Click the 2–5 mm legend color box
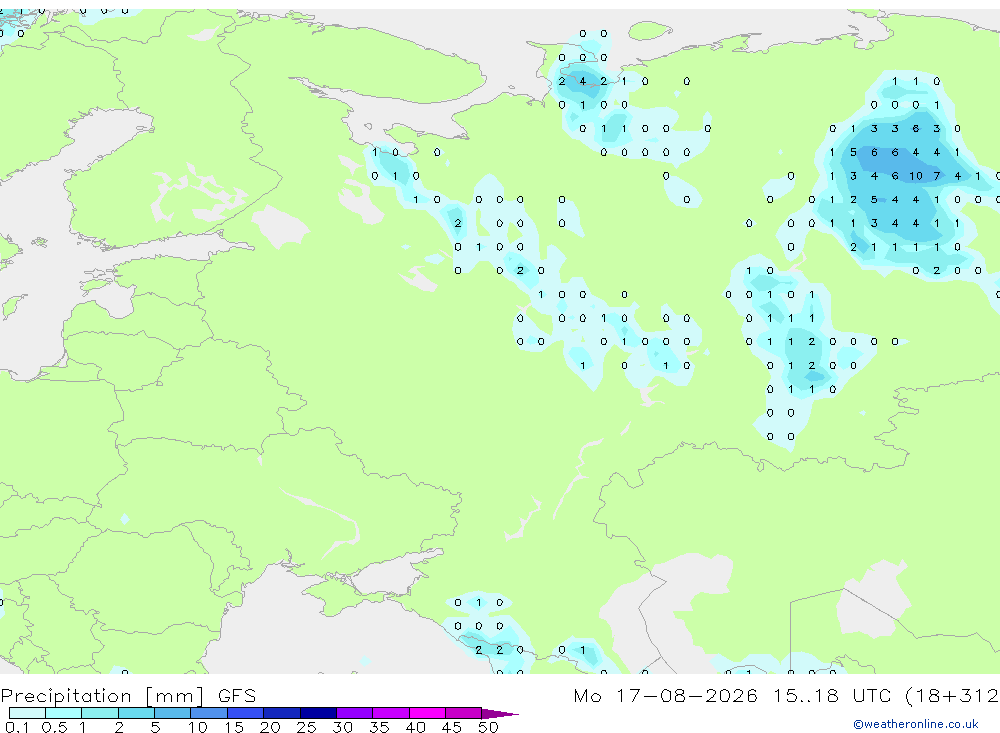1000x733 pixels. click(x=136, y=713)
